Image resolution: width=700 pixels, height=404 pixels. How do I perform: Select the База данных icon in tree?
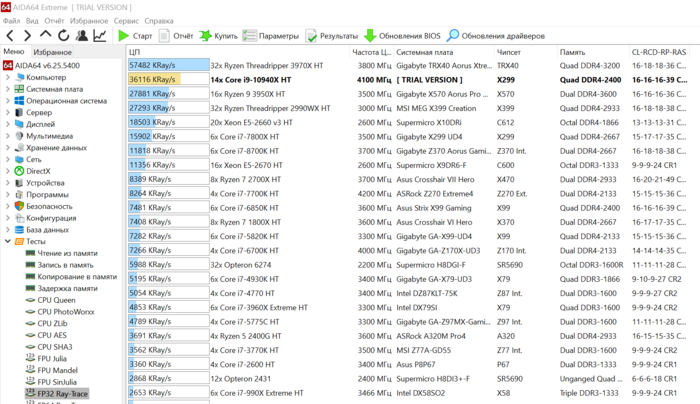tap(19, 229)
